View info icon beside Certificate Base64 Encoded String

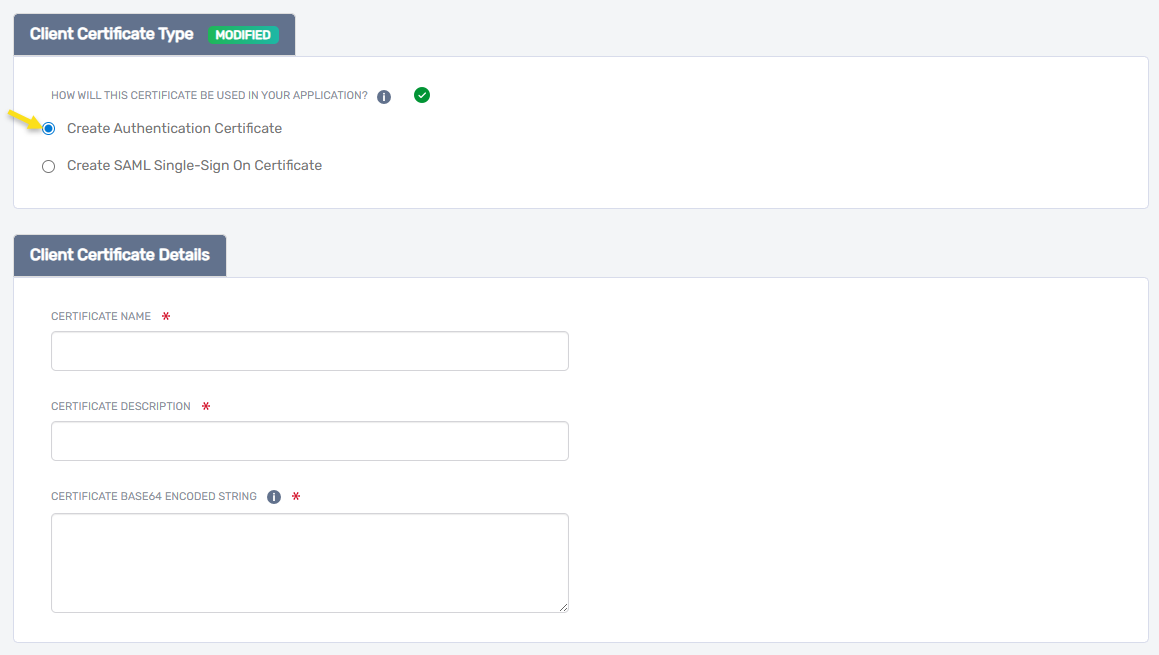[x=273, y=496]
